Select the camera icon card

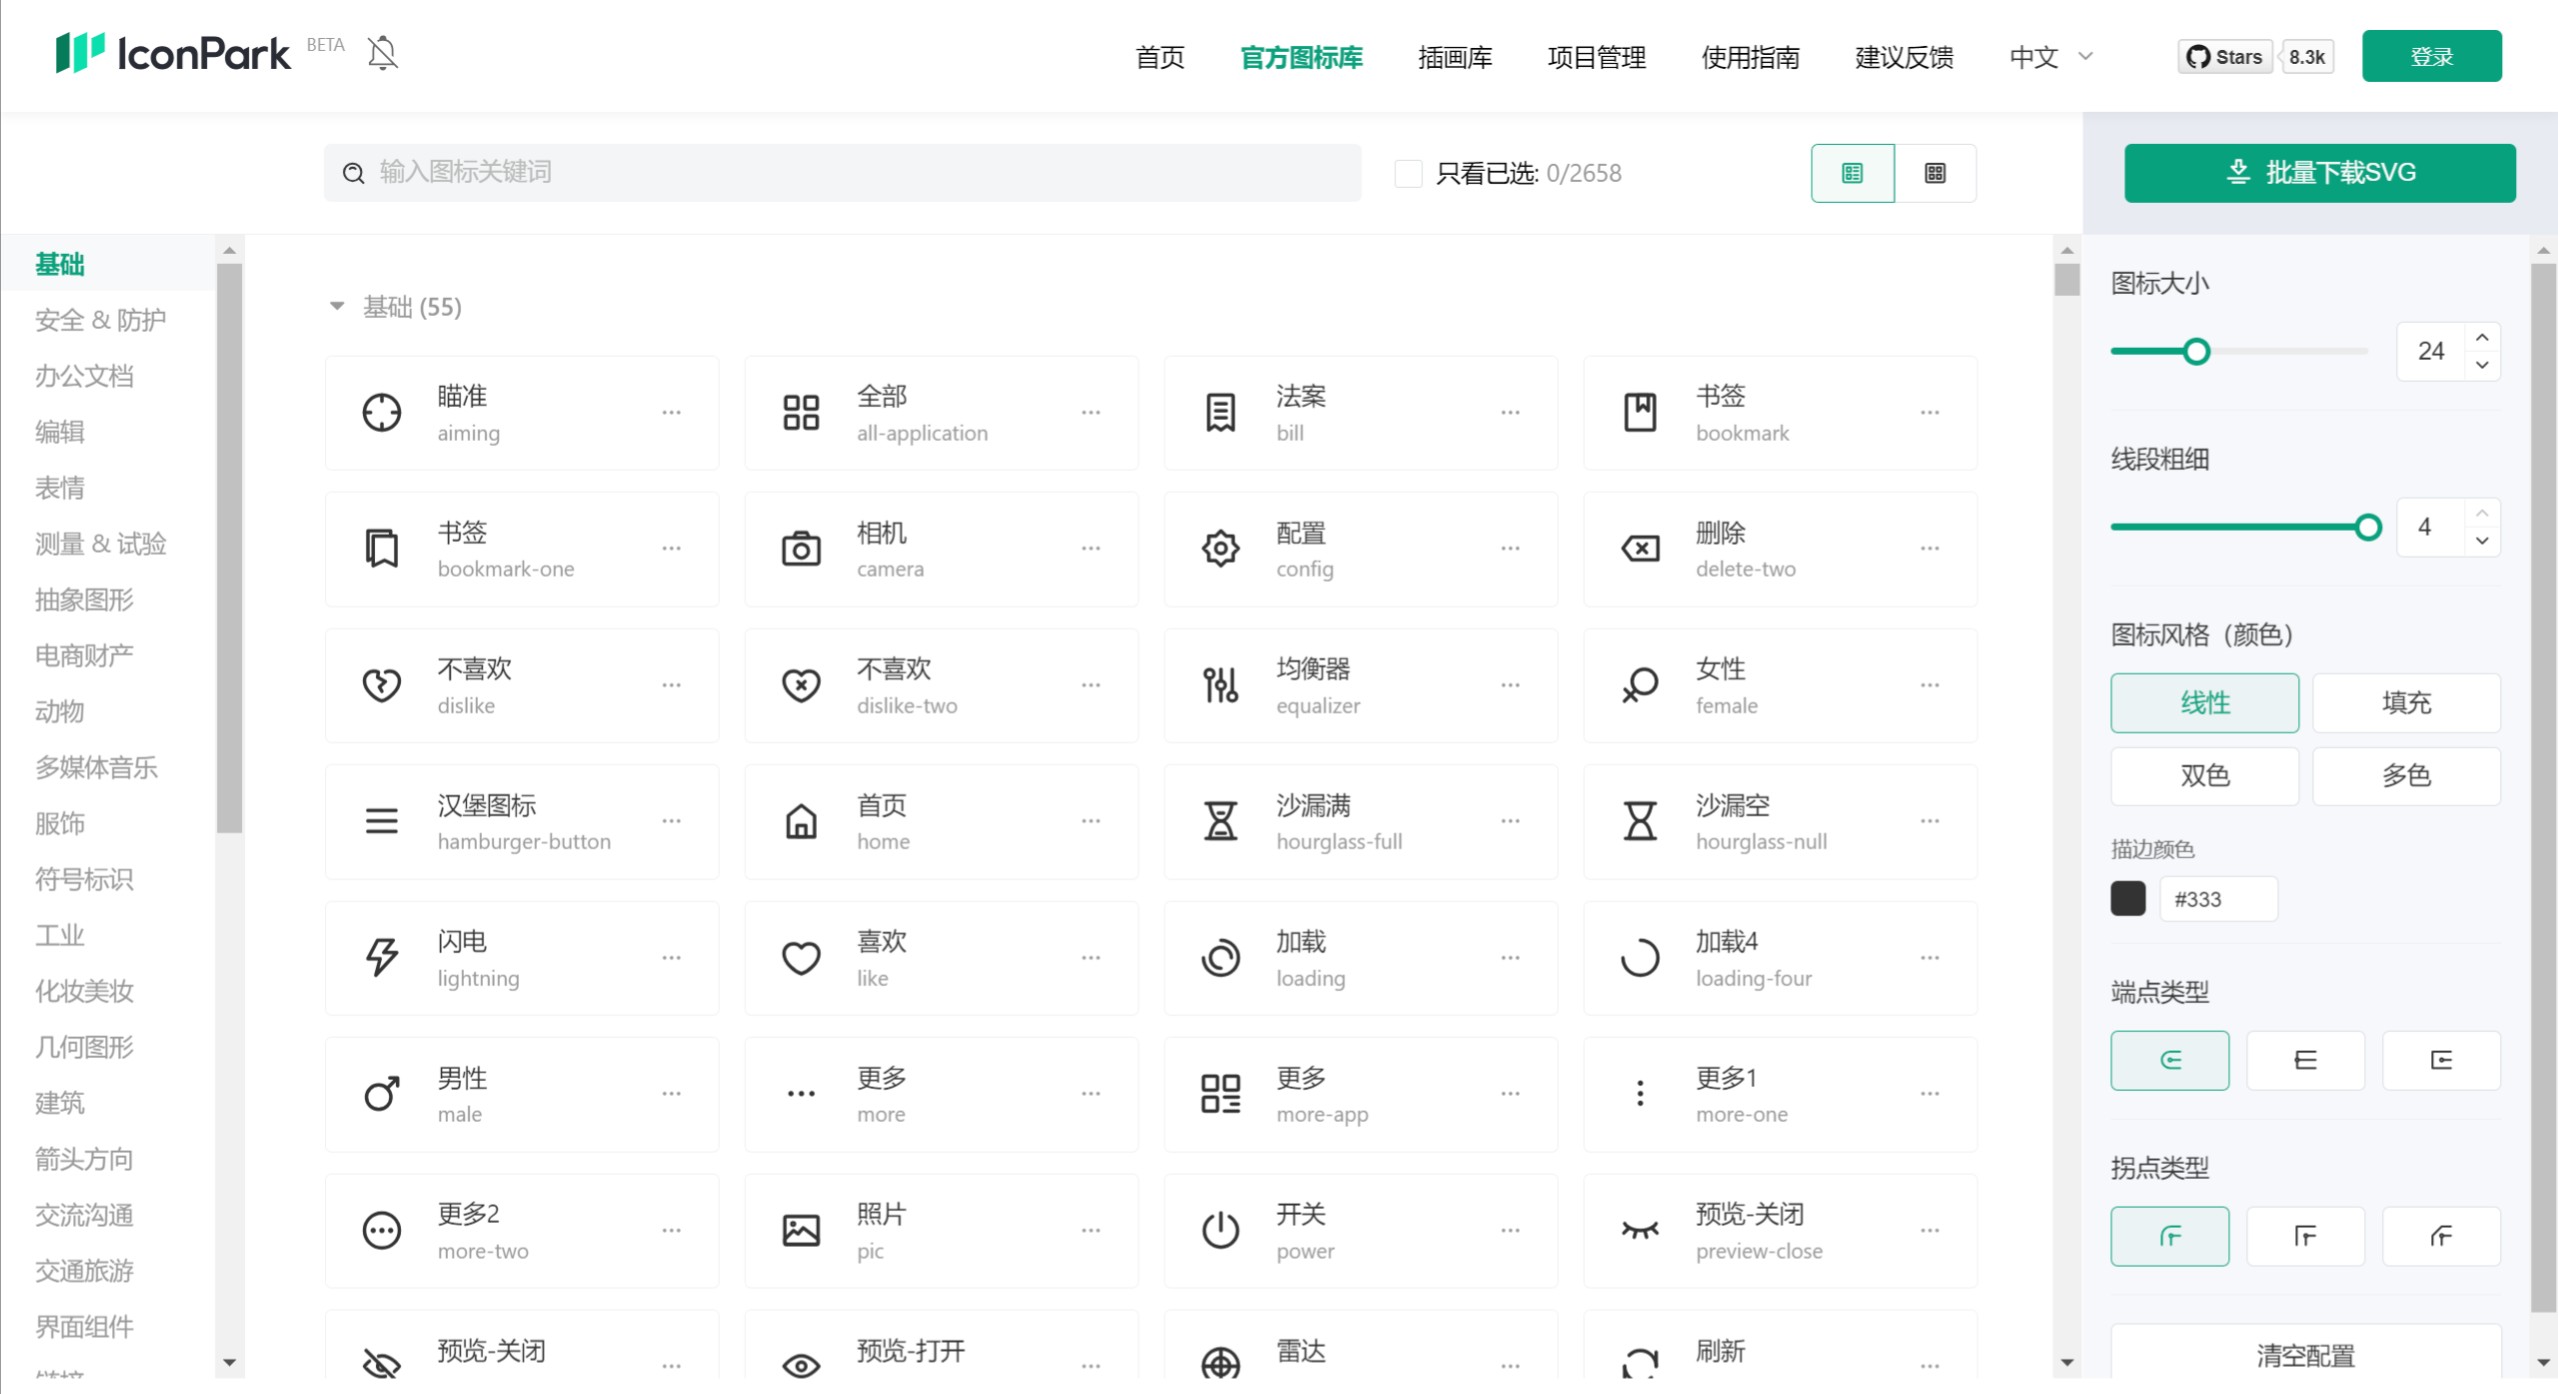pos(940,548)
